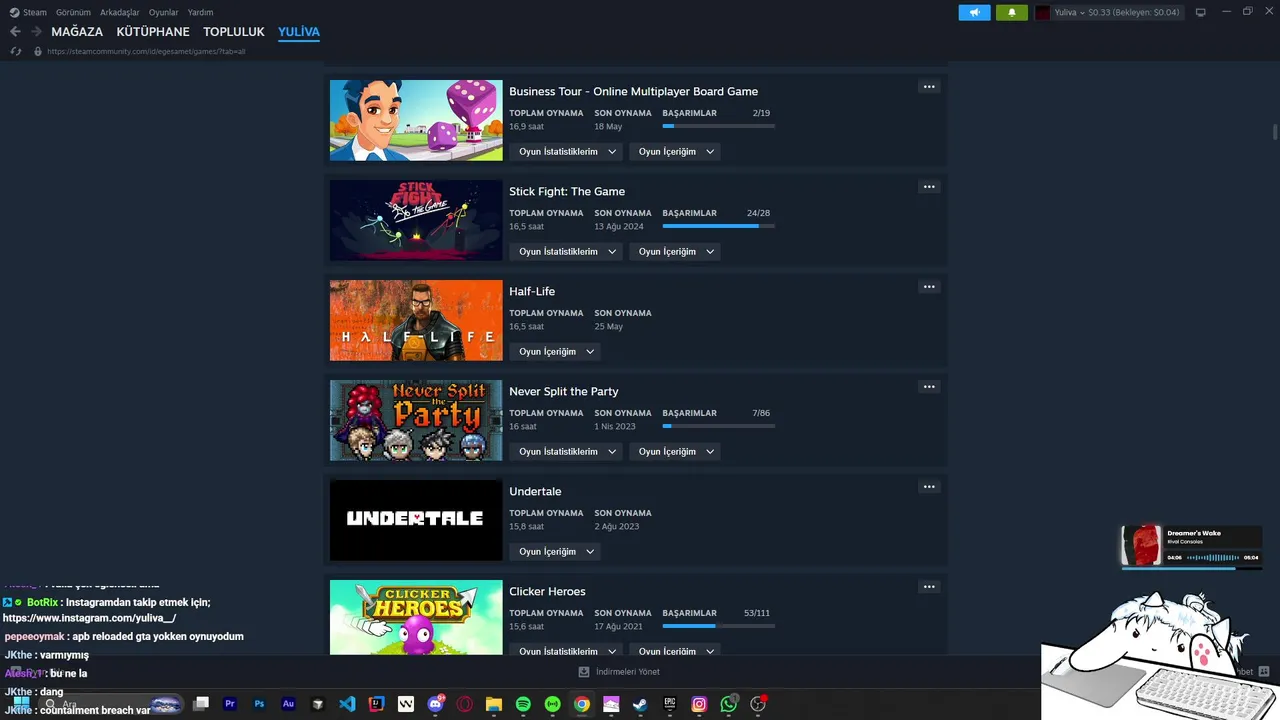The width and height of the screenshot is (1280, 720).
Task: Open the green bell notifications button
Action: (x=1011, y=12)
